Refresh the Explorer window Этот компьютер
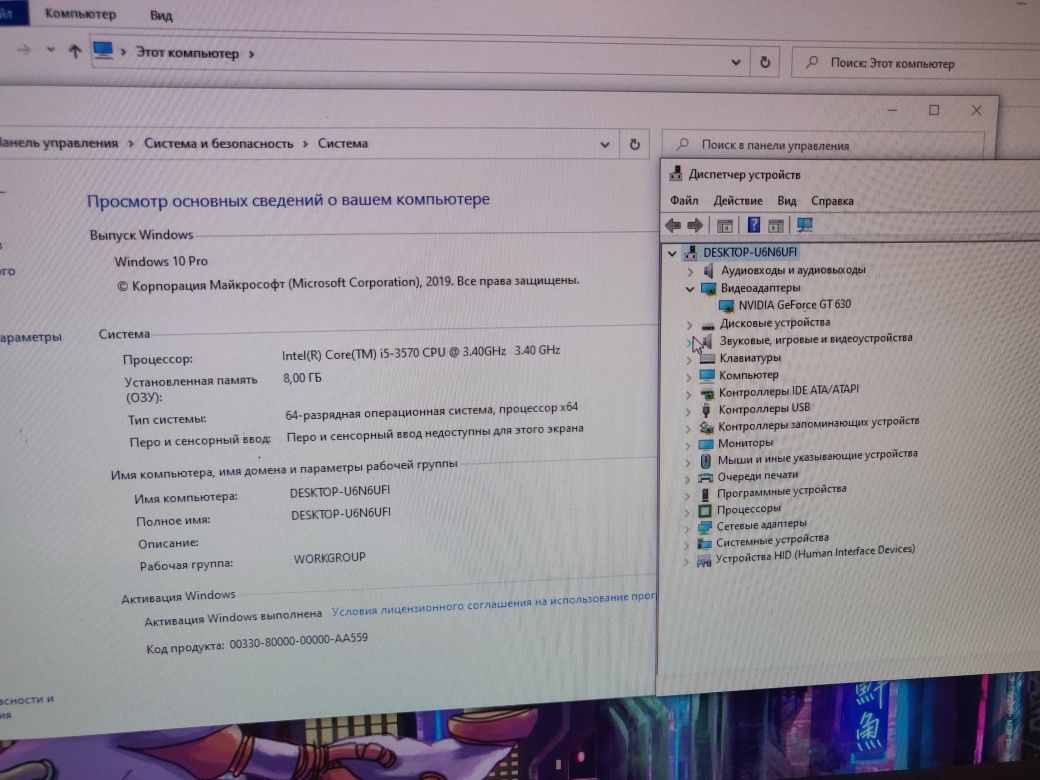The height and width of the screenshot is (780, 1040). (765, 62)
